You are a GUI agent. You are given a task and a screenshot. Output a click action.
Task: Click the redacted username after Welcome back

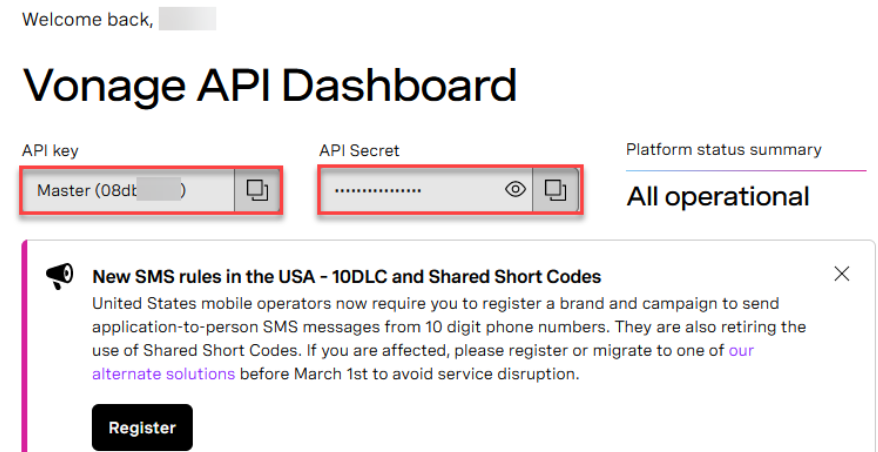[187, 19]
